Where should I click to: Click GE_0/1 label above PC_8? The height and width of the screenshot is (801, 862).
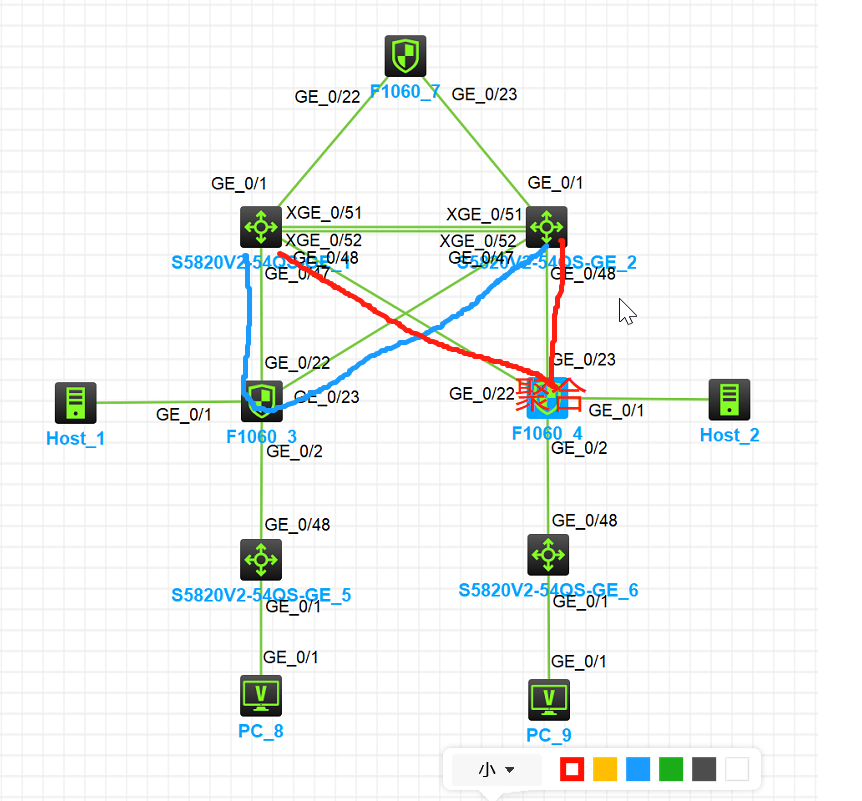290,657
